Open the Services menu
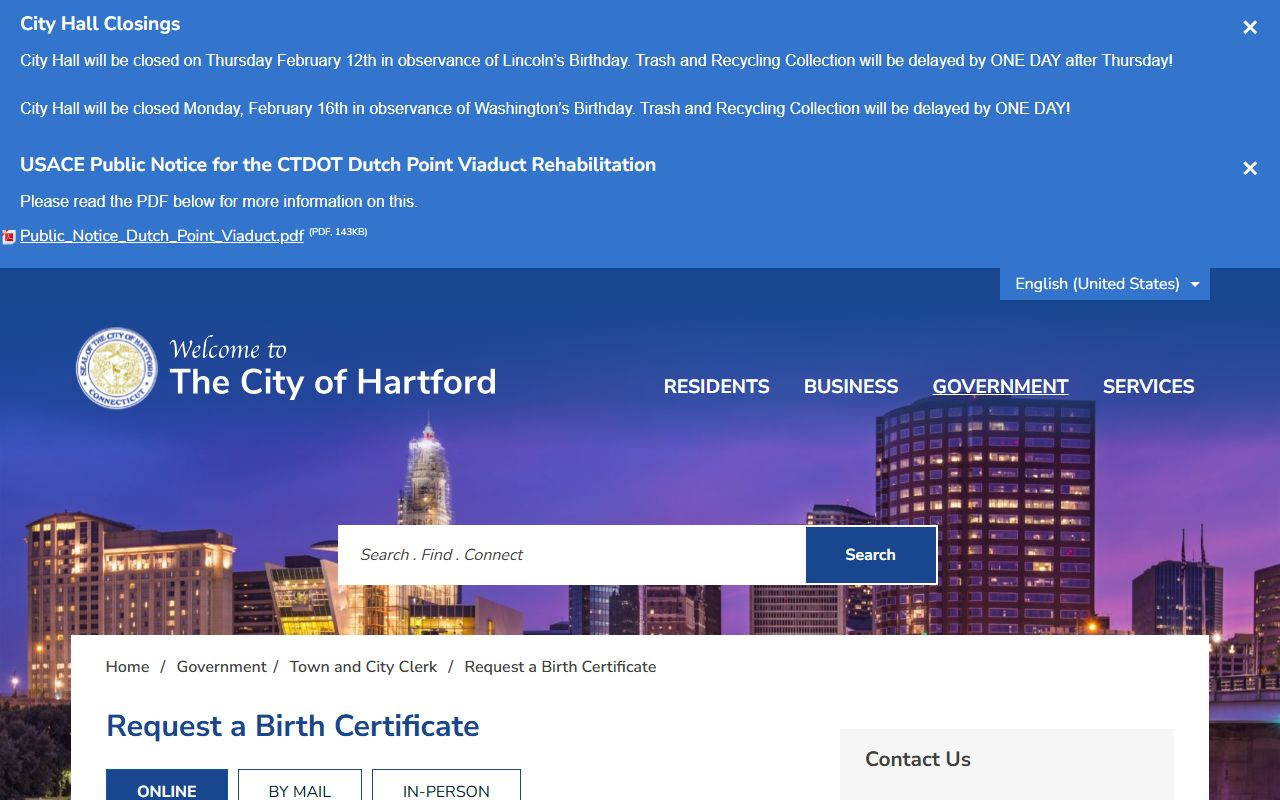The height and width of the screenshot is (800, 1280). click(1148, 386)
